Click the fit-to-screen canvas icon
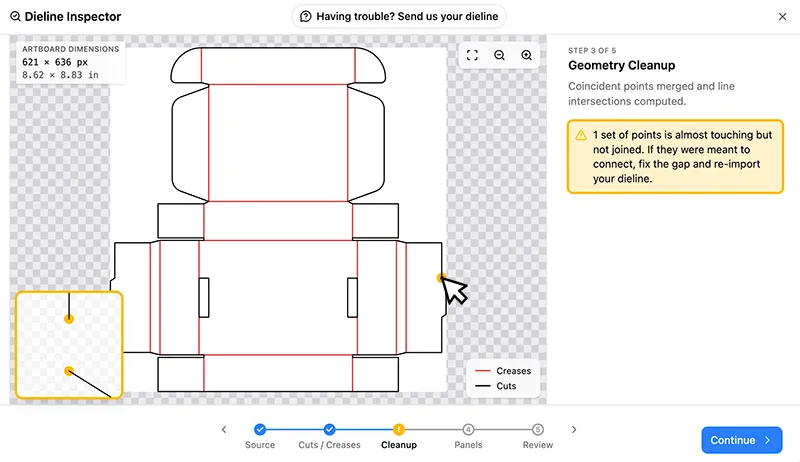This screenshot has width=800, height=462. click(472, 55)
